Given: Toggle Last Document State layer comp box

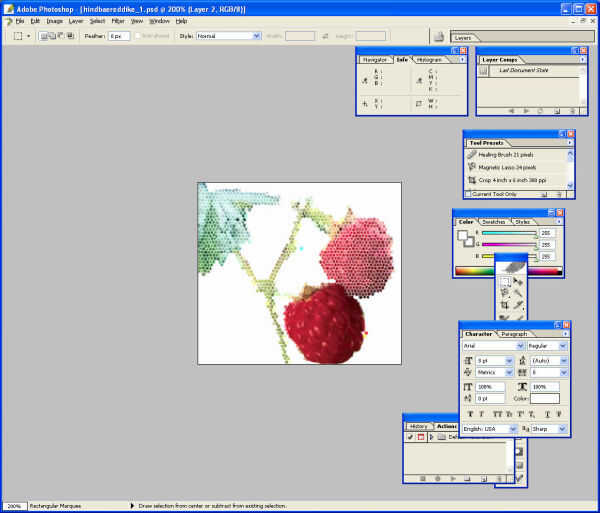Looking at the screenshot, I should pyautogui.click(x=483, y=71).
